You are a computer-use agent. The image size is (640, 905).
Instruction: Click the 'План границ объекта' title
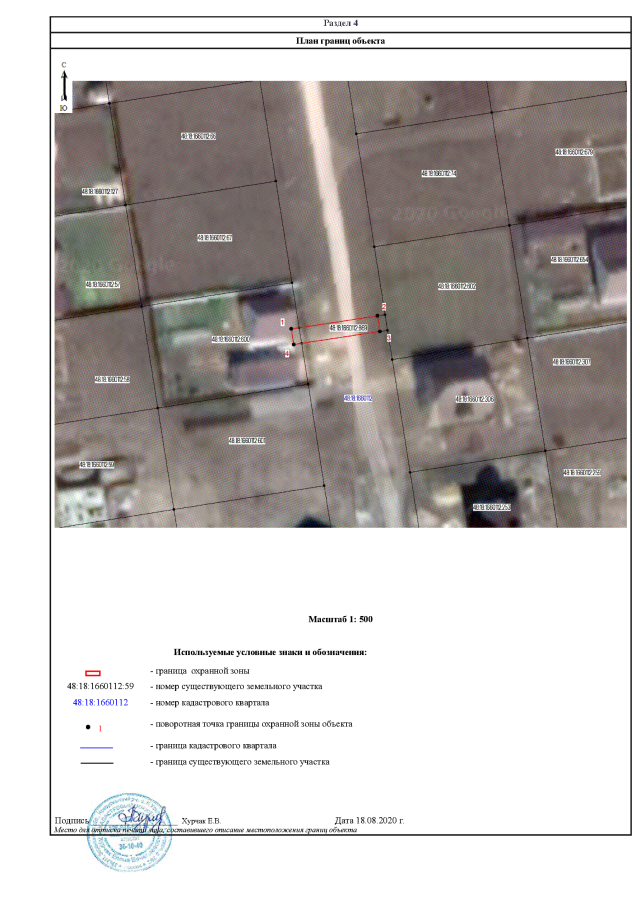click(341, 41)
